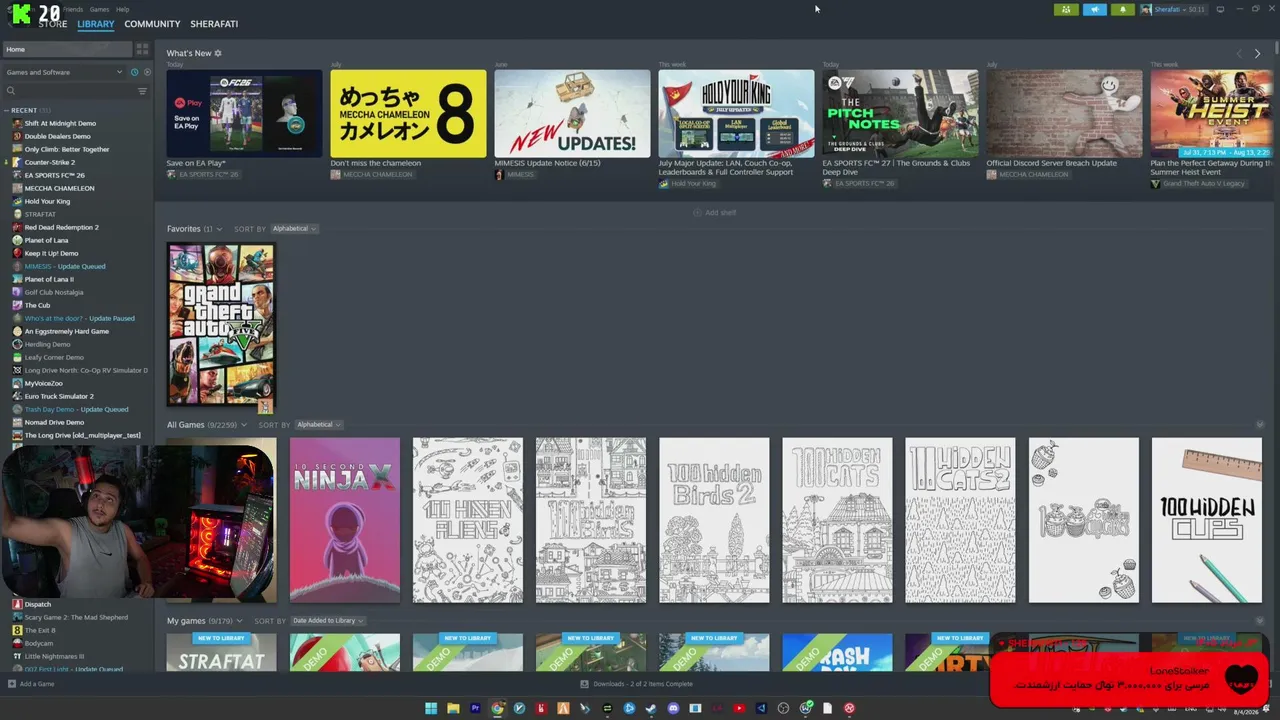Click the Home button in sidebar
The height and width of the screenshot is (720, 1280).
coord(67,49)
